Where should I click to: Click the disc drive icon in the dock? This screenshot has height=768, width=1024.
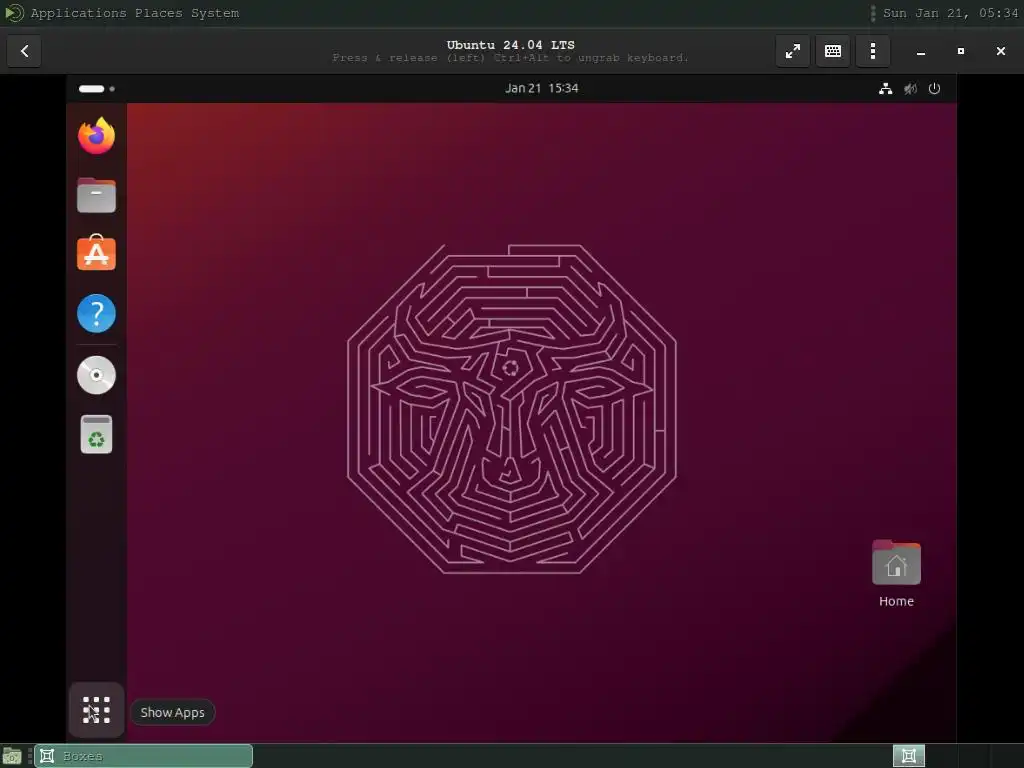coord(97,375)
